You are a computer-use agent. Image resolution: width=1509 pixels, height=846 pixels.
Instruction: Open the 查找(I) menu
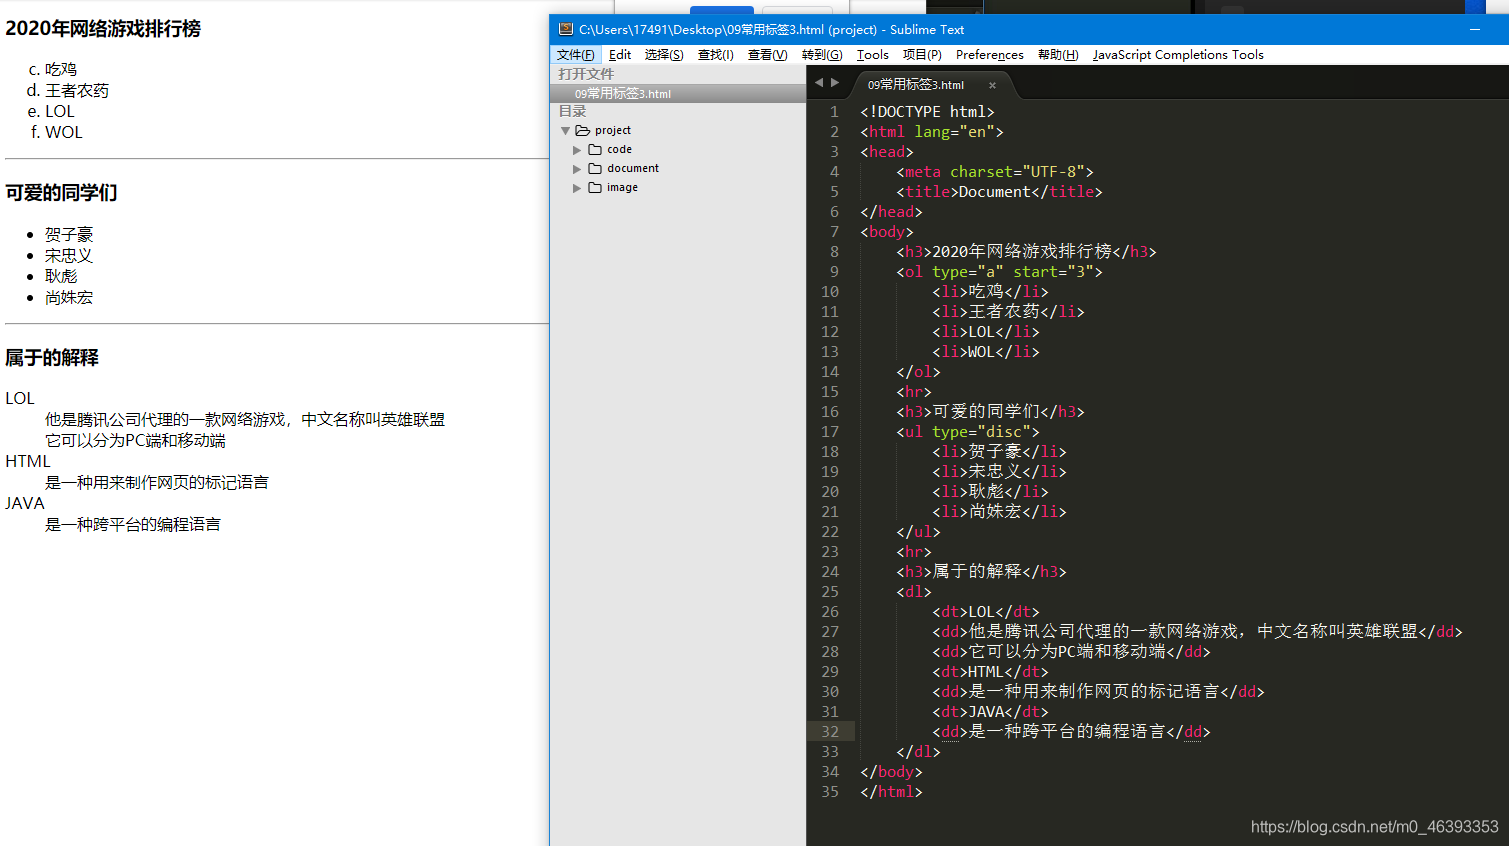[716, 55]
